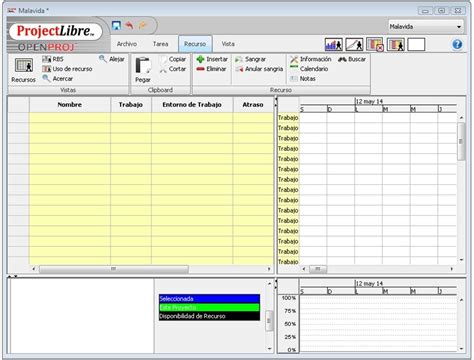Click Alejar zoom out
474x360 pixels.
[112, 59]
